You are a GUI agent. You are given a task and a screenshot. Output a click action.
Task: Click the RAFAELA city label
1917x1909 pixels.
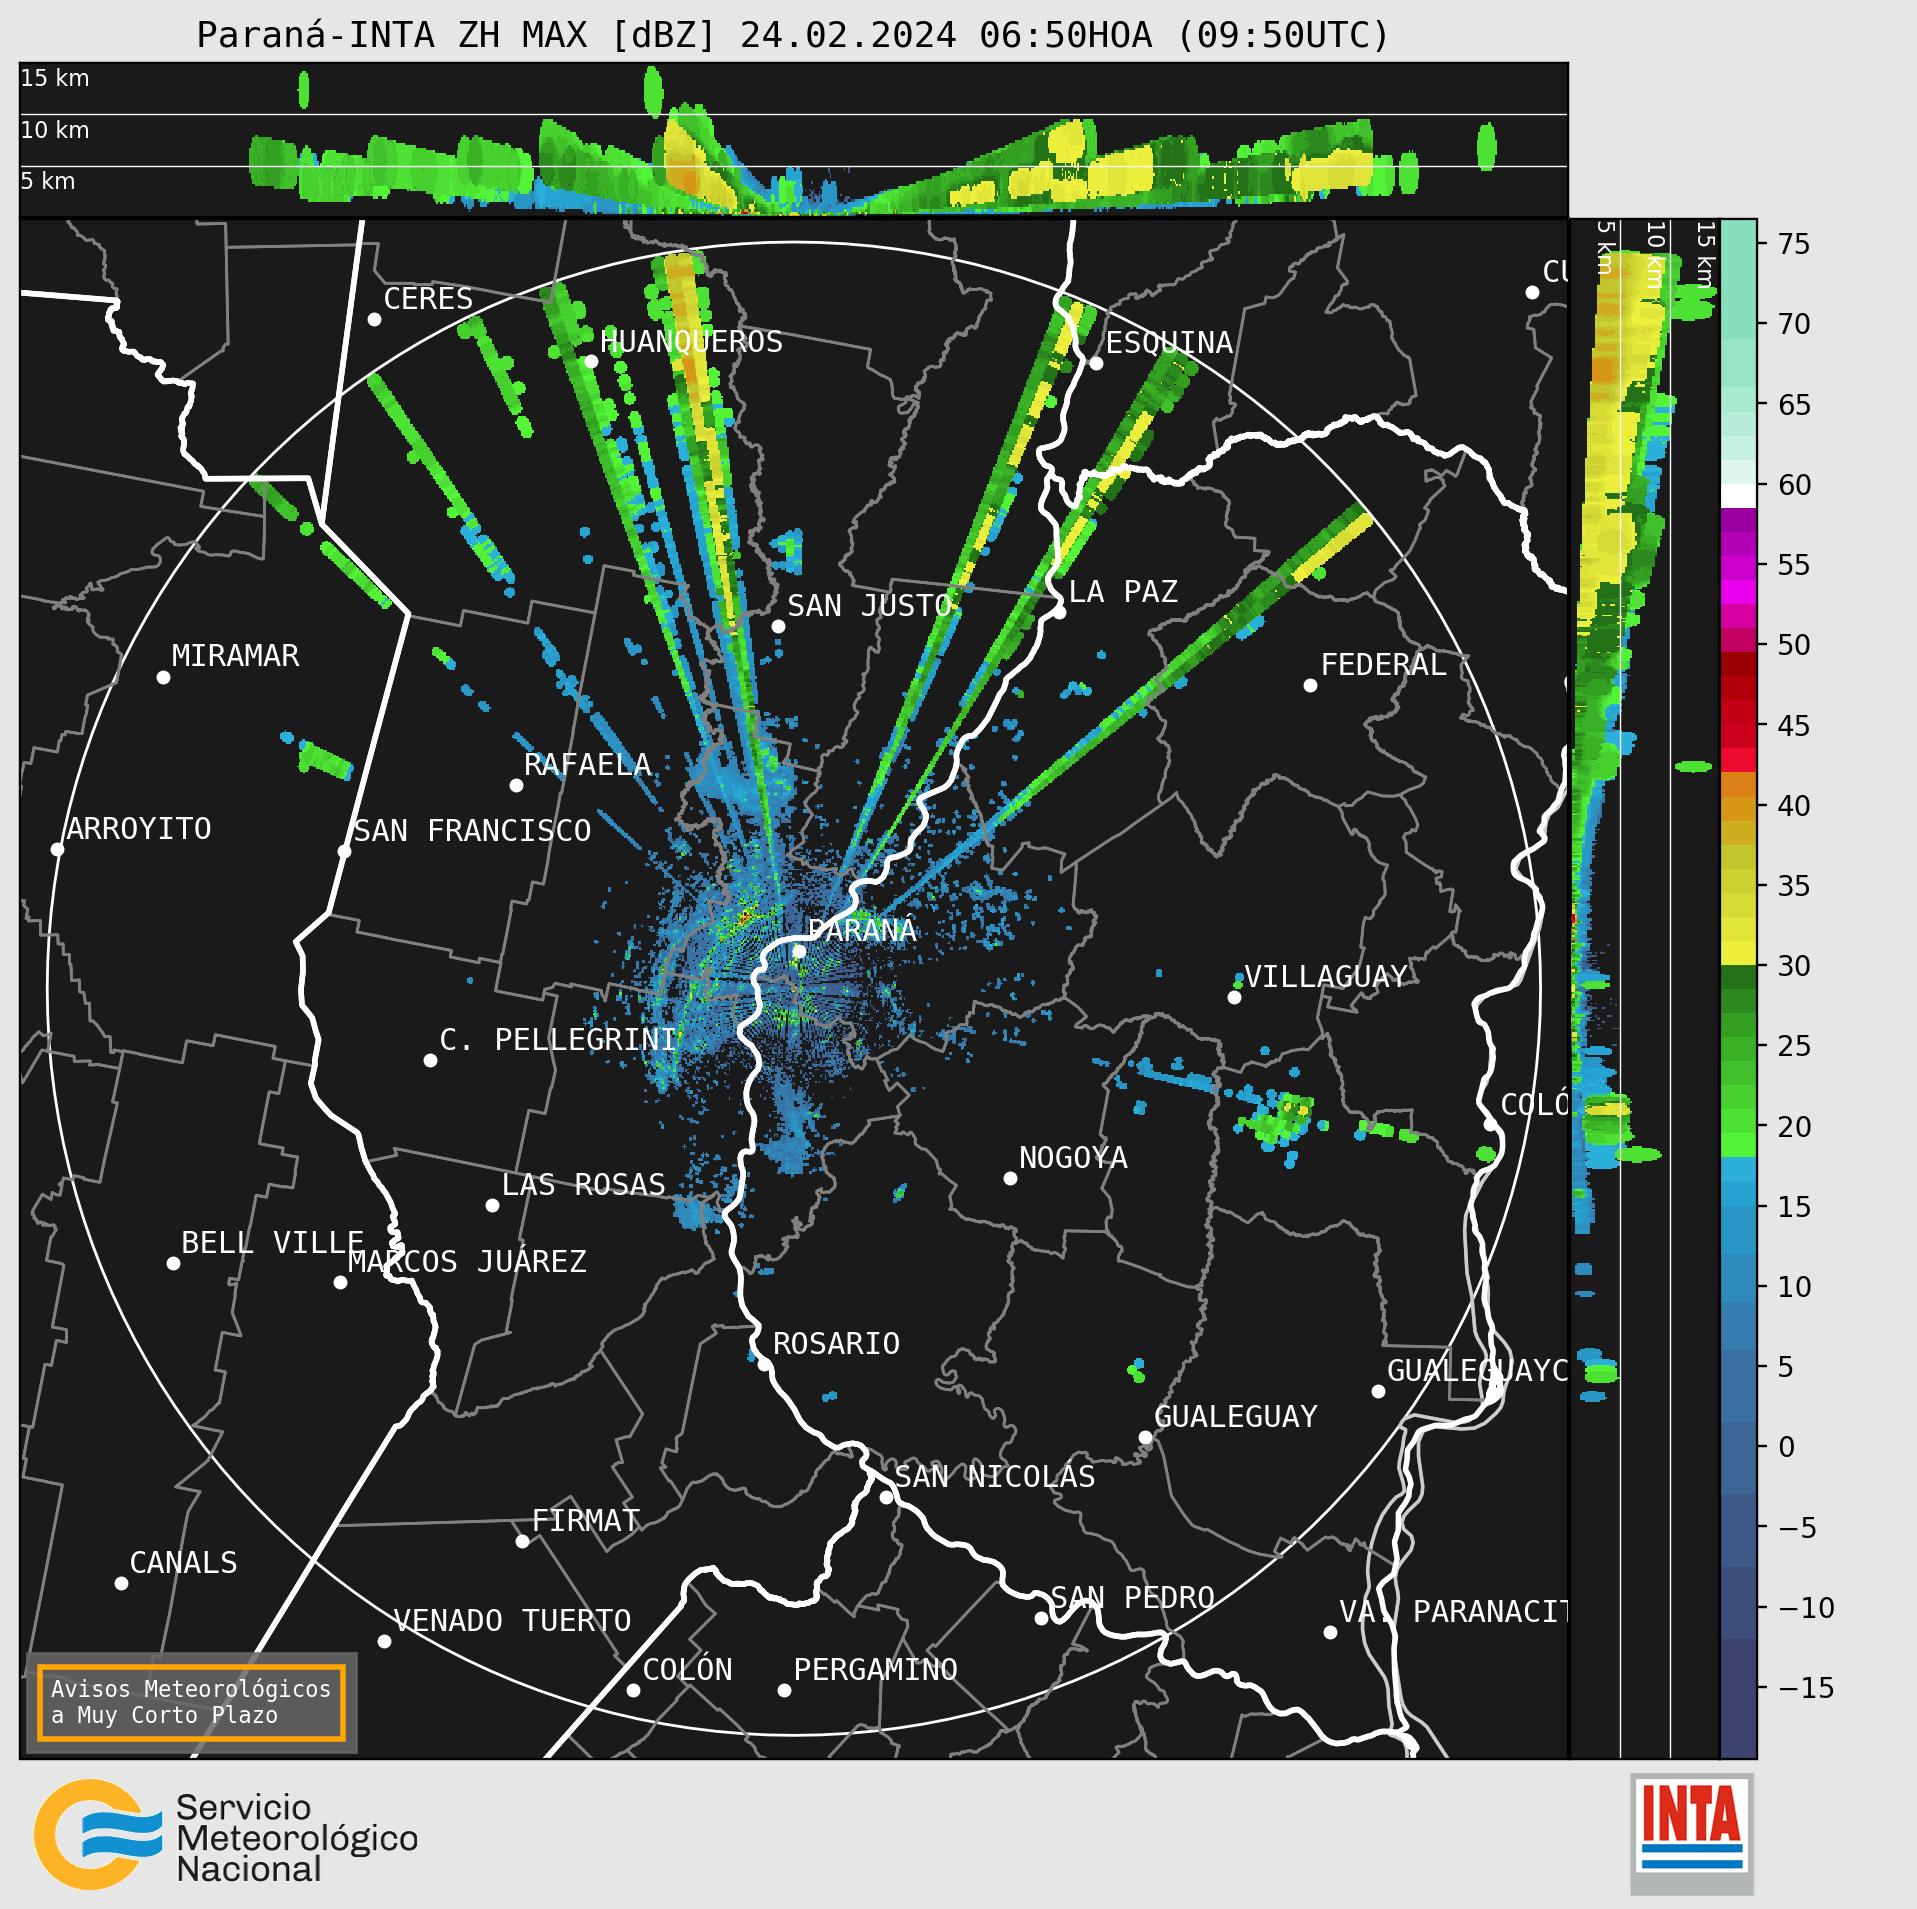pyautogui.click(x=587, y=765)
